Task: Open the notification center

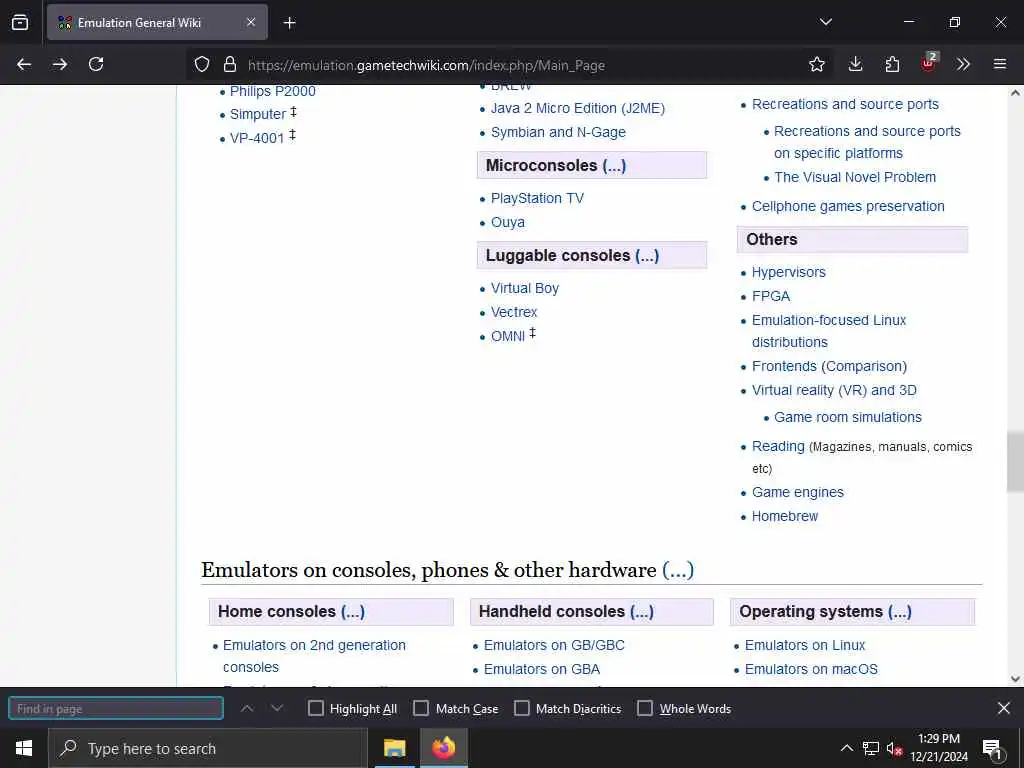Action: click(x=992, y=749)
